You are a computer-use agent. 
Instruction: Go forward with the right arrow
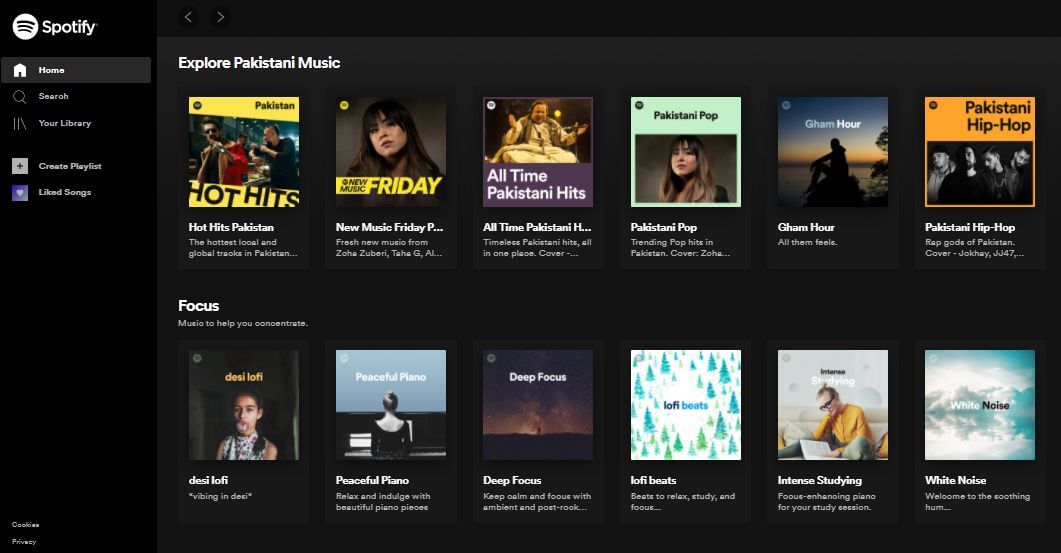(220, 17)
